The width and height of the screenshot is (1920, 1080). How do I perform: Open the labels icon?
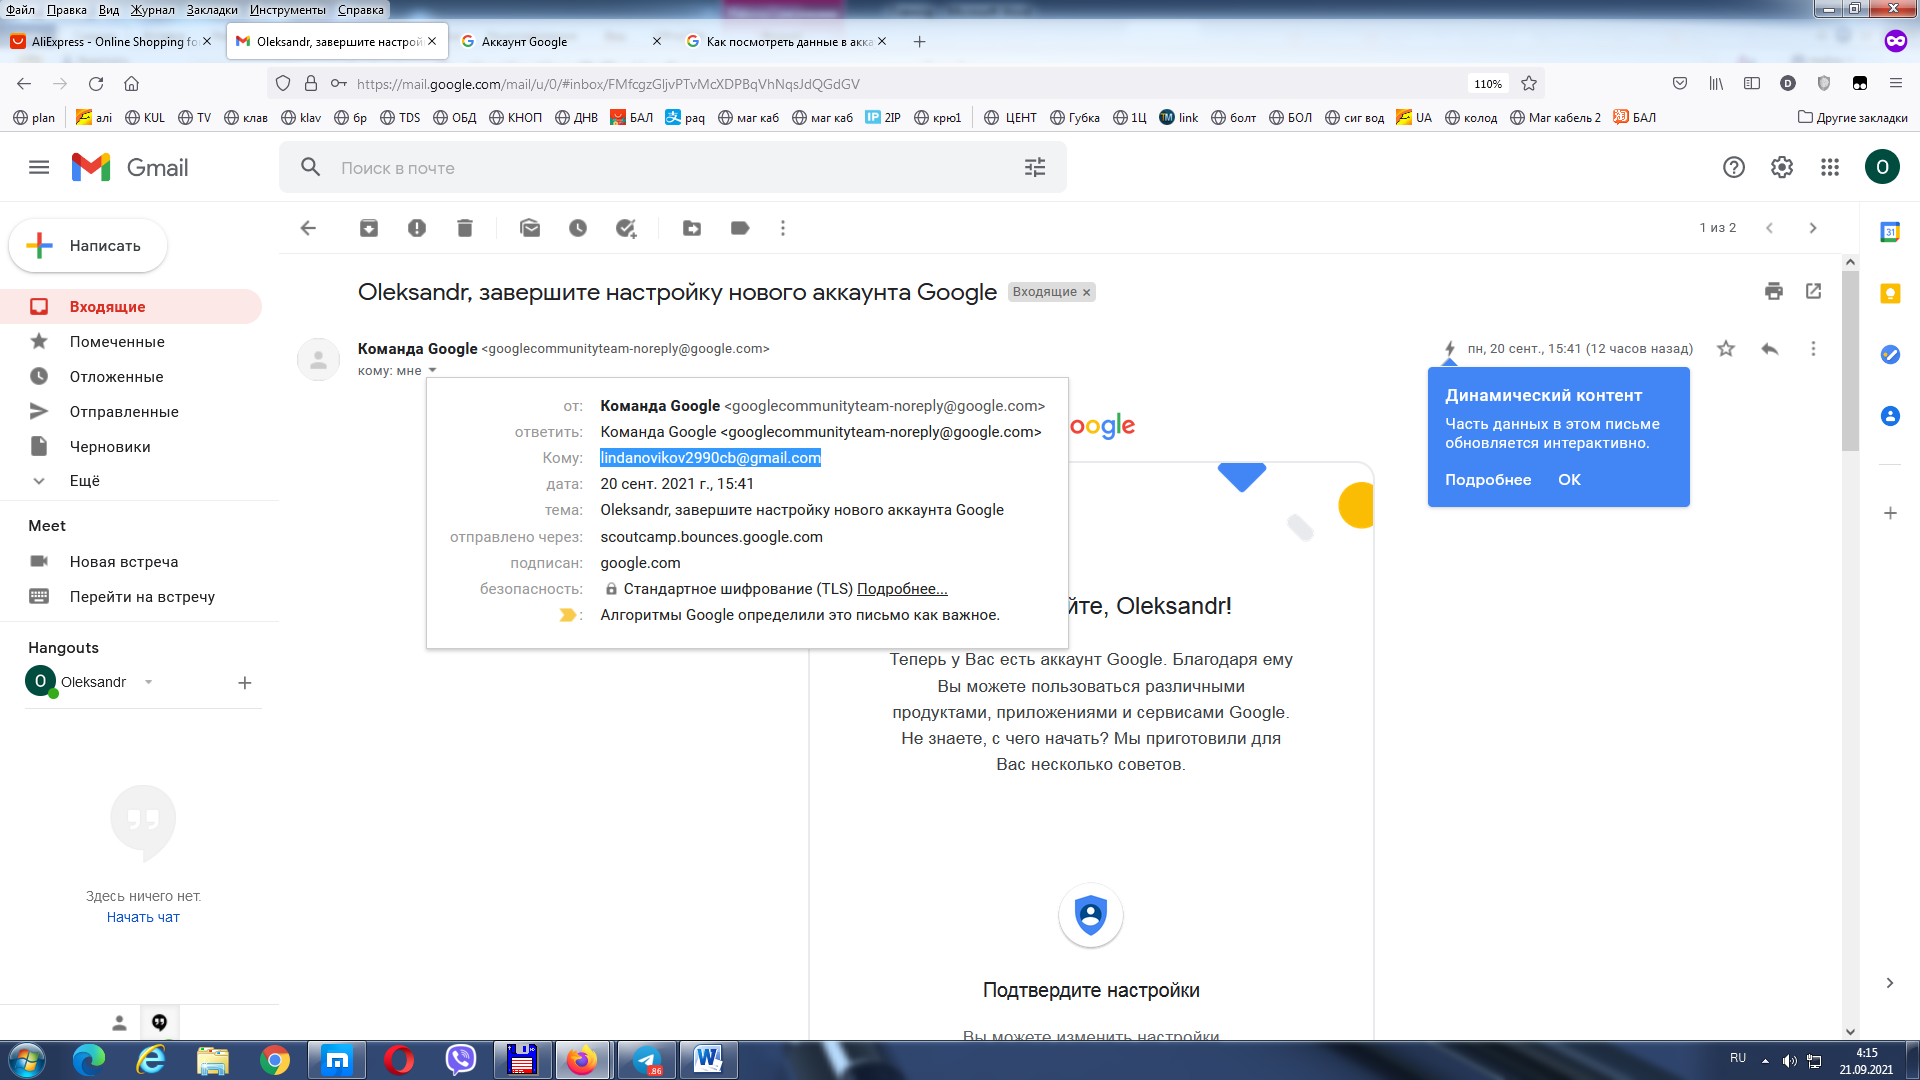pos(740,228)
